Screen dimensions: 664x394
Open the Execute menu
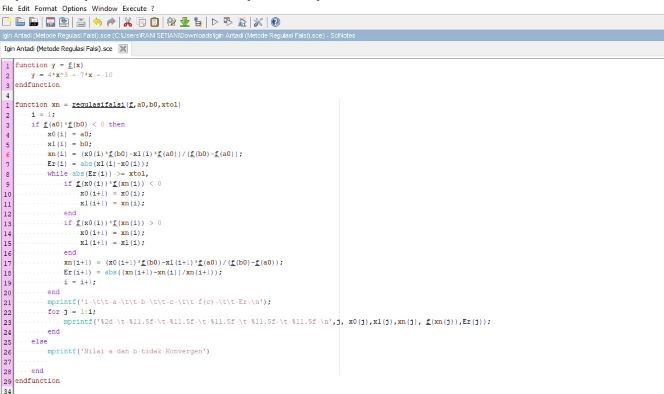click(135, 8)
